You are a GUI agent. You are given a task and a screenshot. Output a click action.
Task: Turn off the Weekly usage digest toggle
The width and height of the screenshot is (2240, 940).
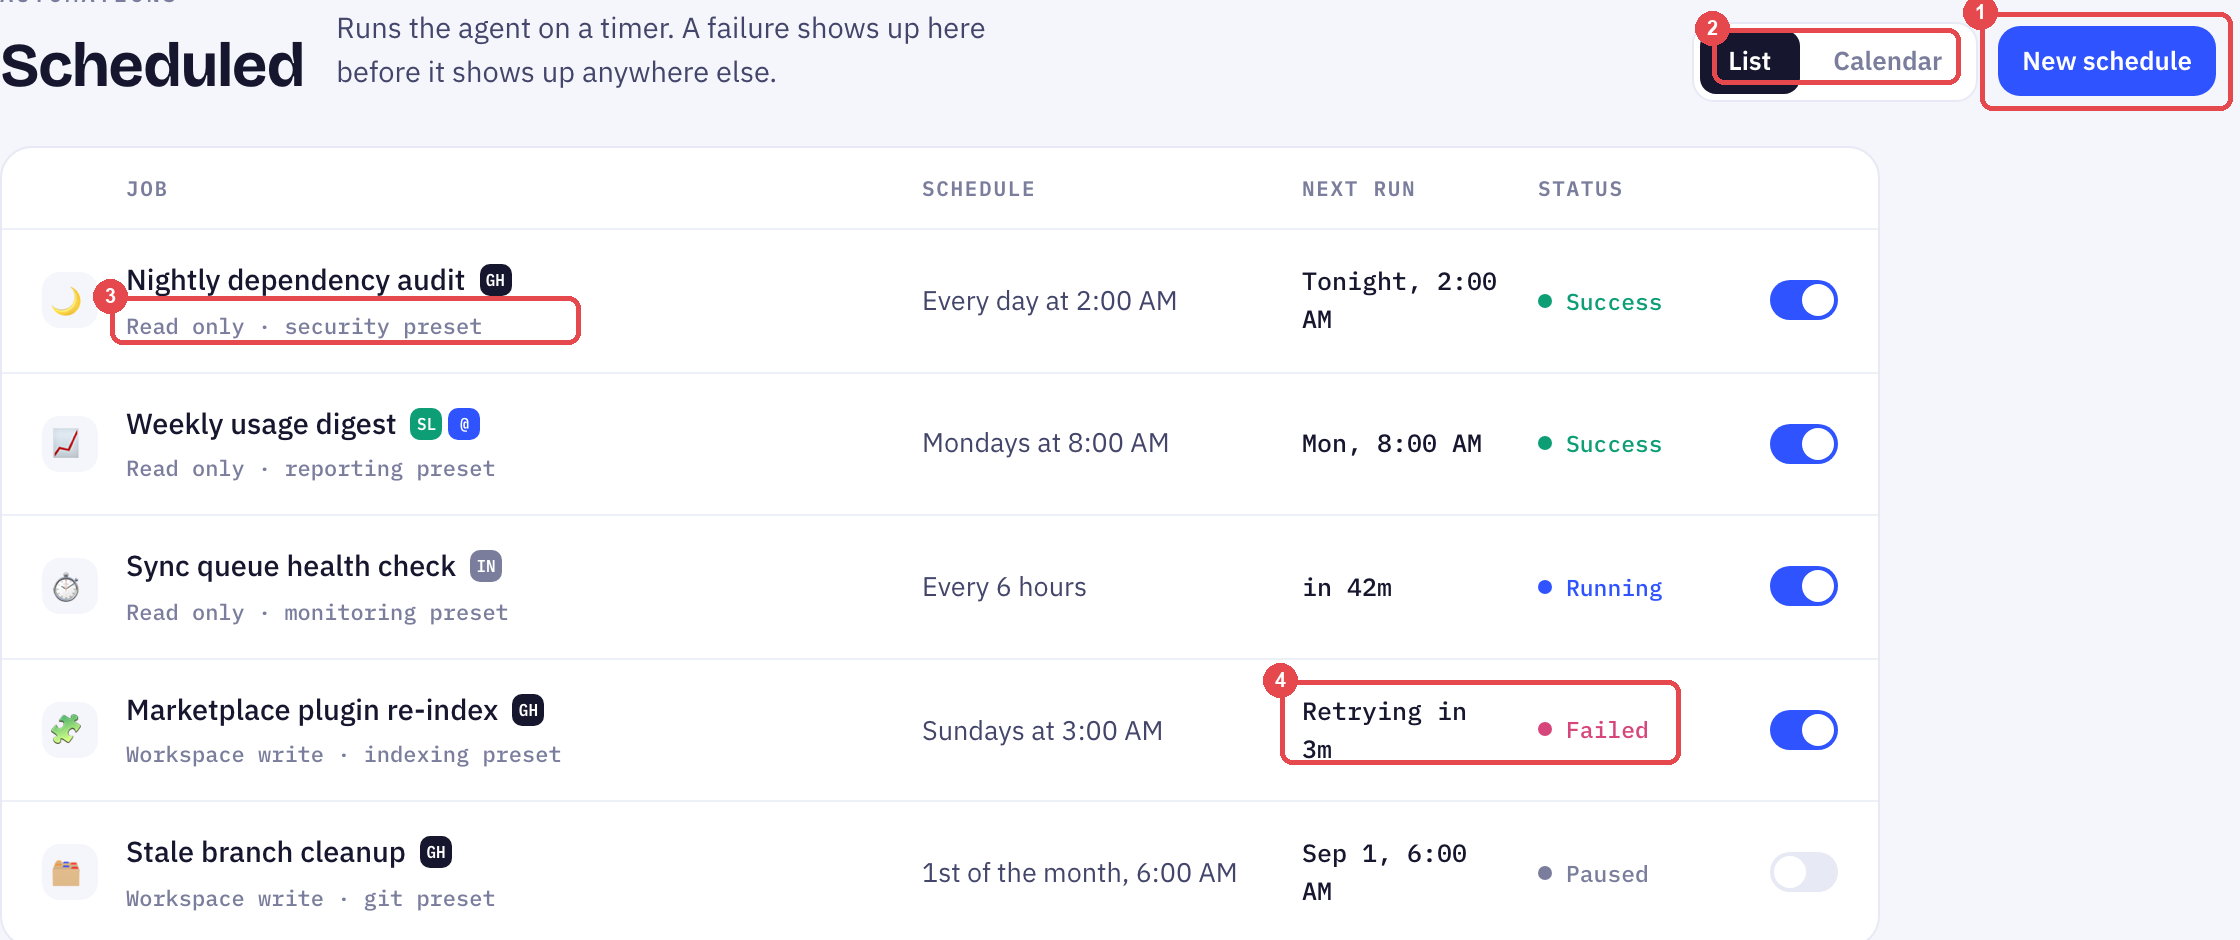pyautogui.click(x=1804, y=444)
